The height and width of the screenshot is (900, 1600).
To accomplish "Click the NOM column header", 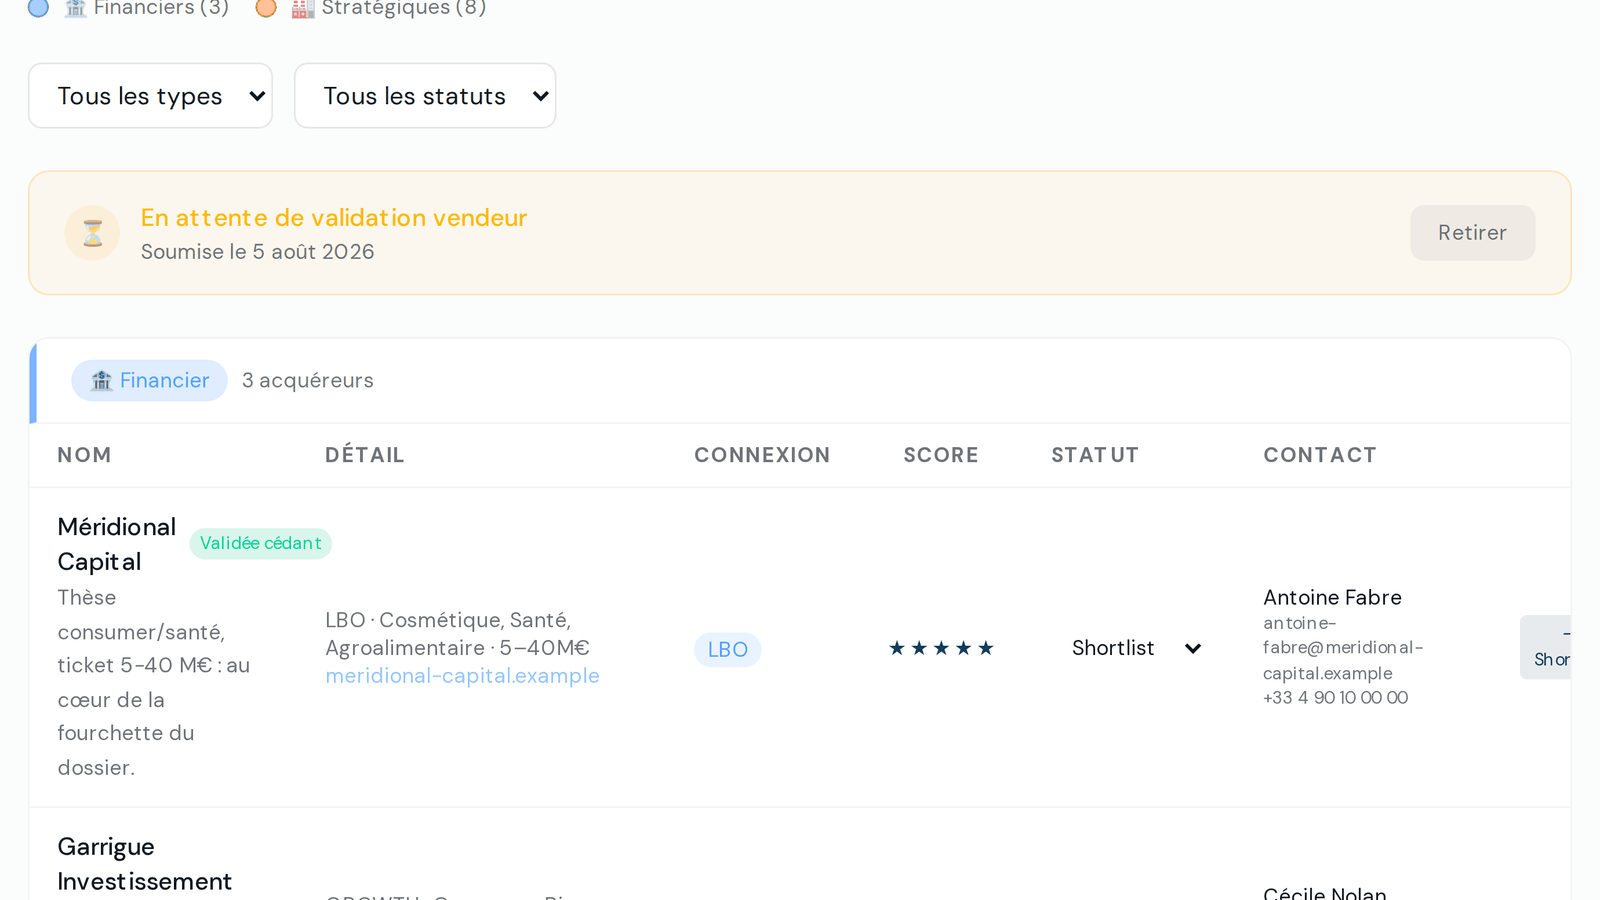I will click(x=85, y=455).
